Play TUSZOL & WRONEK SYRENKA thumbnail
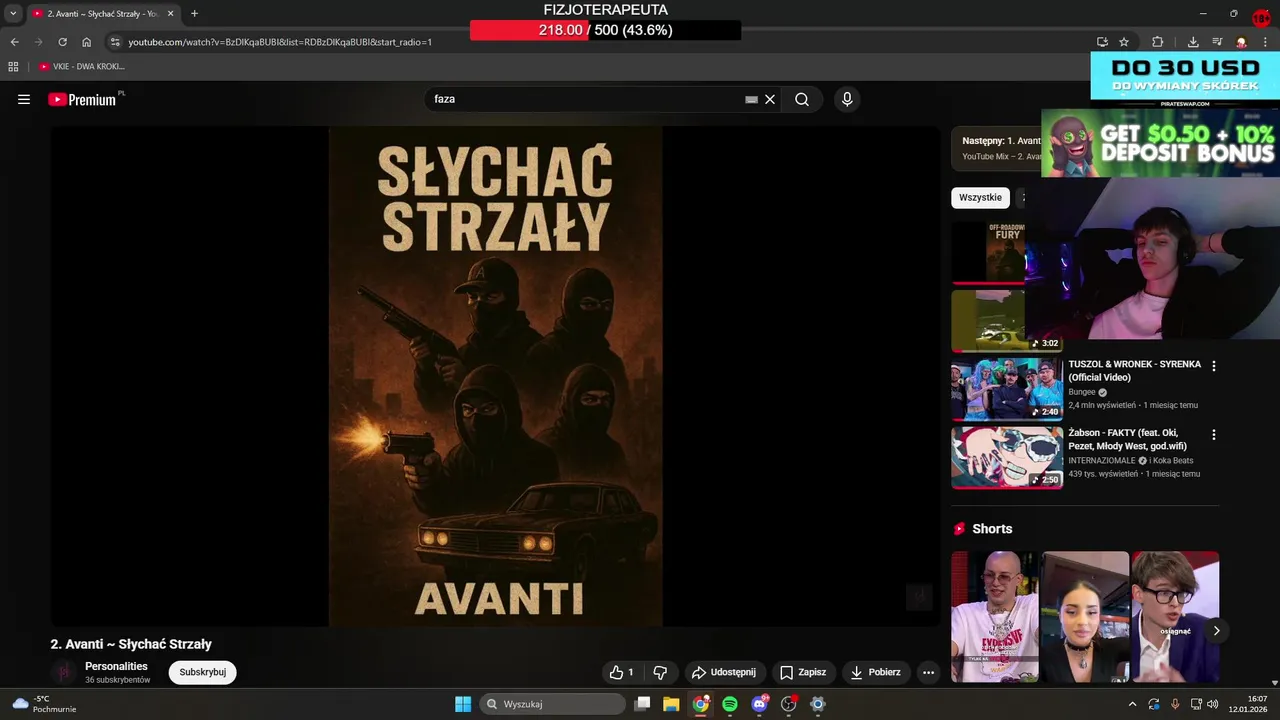 1007,388
